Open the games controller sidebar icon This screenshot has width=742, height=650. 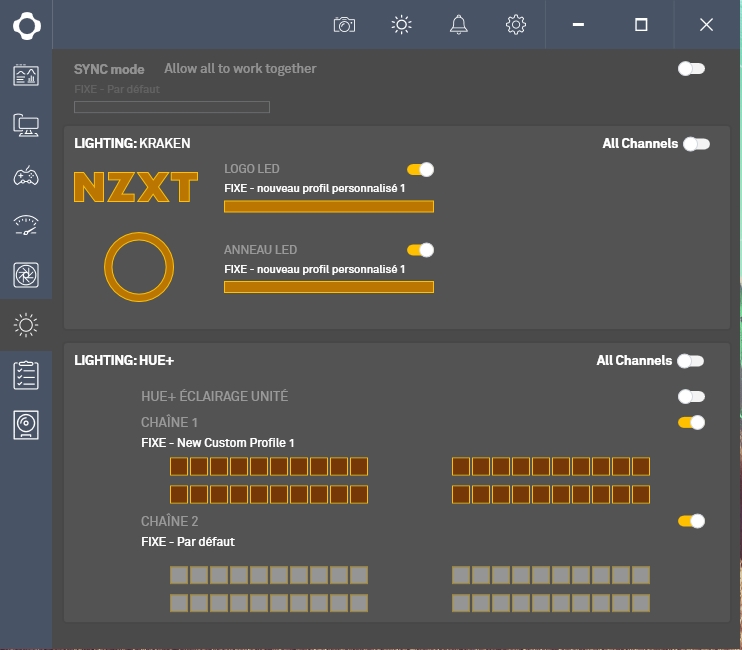click(26, 176)
